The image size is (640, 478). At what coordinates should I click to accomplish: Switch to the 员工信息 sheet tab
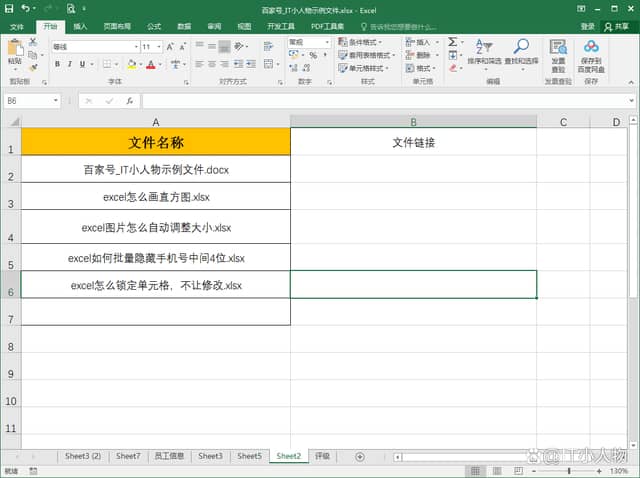click(169, 456)
